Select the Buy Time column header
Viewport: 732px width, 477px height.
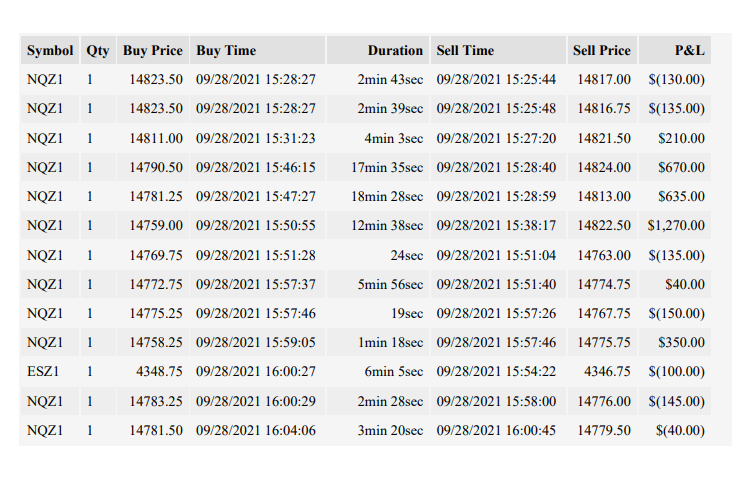257,50
